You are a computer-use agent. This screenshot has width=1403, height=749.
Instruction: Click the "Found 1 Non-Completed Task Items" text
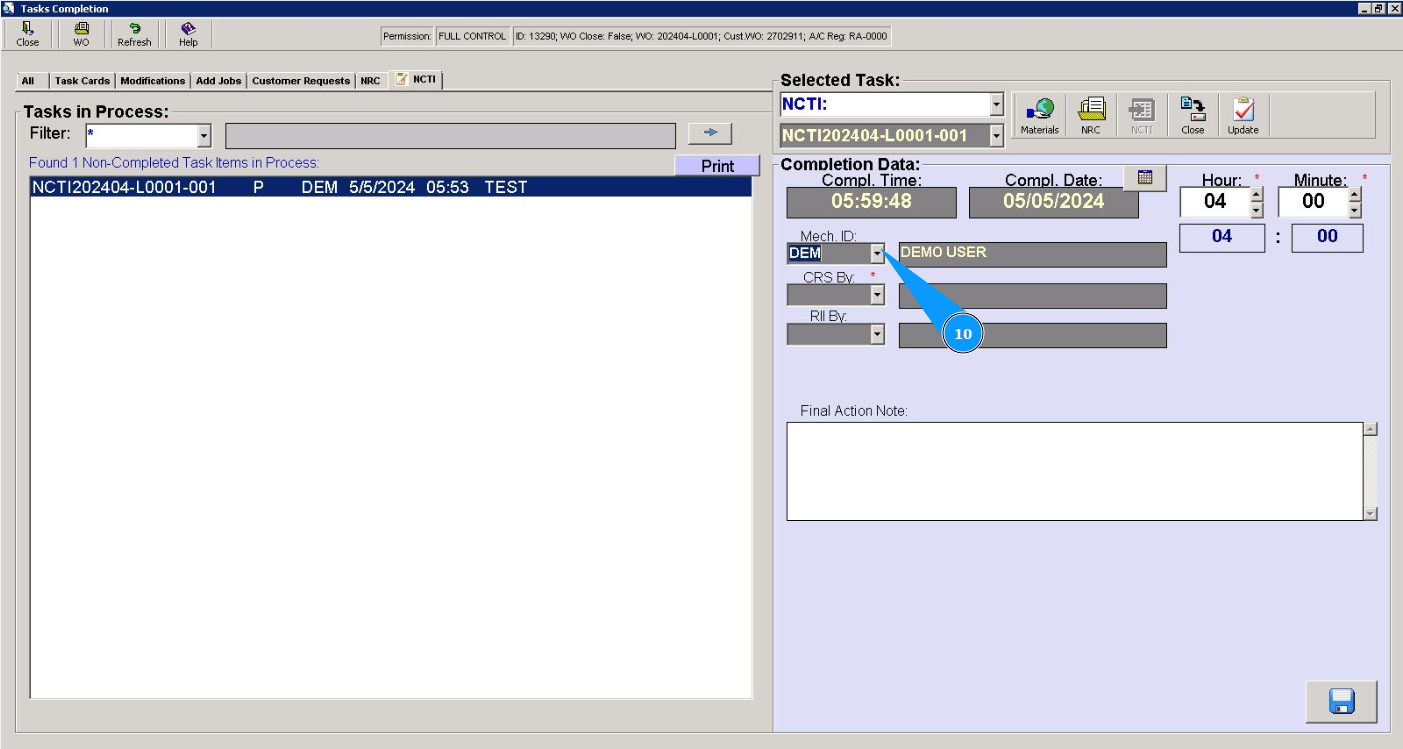[174, 163]
